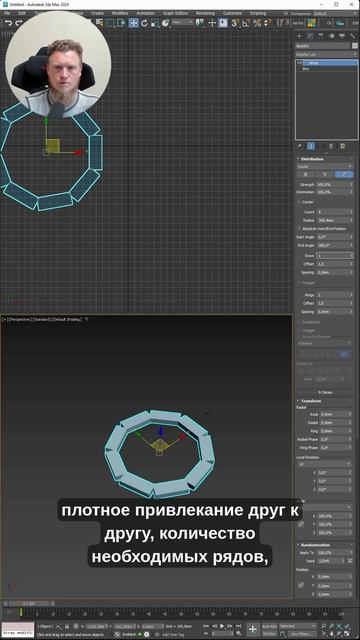Click the object color swatch beside name
360x640 pixels.
click(x=355, y=46)
